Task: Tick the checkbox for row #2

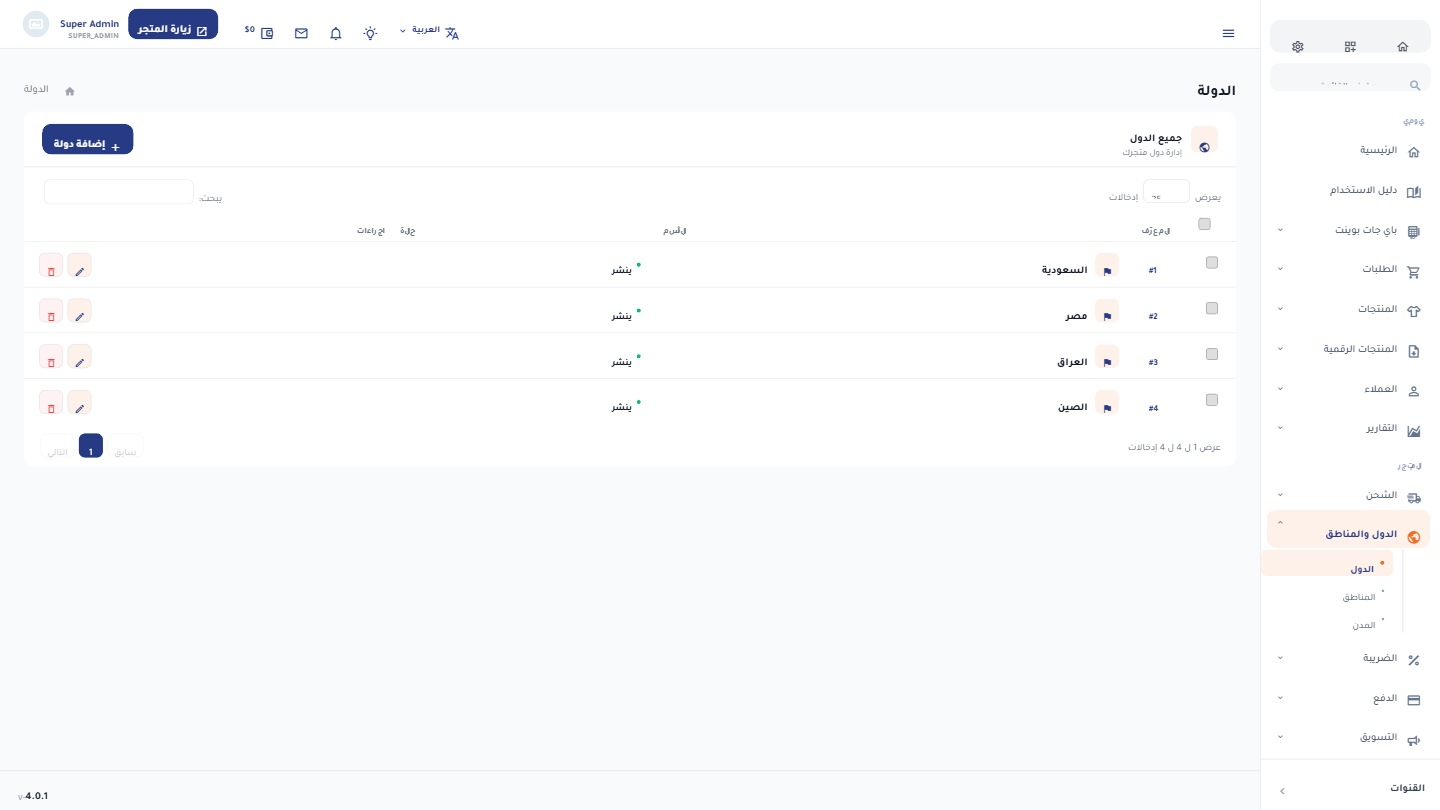Action: (x=1212, y=309)
